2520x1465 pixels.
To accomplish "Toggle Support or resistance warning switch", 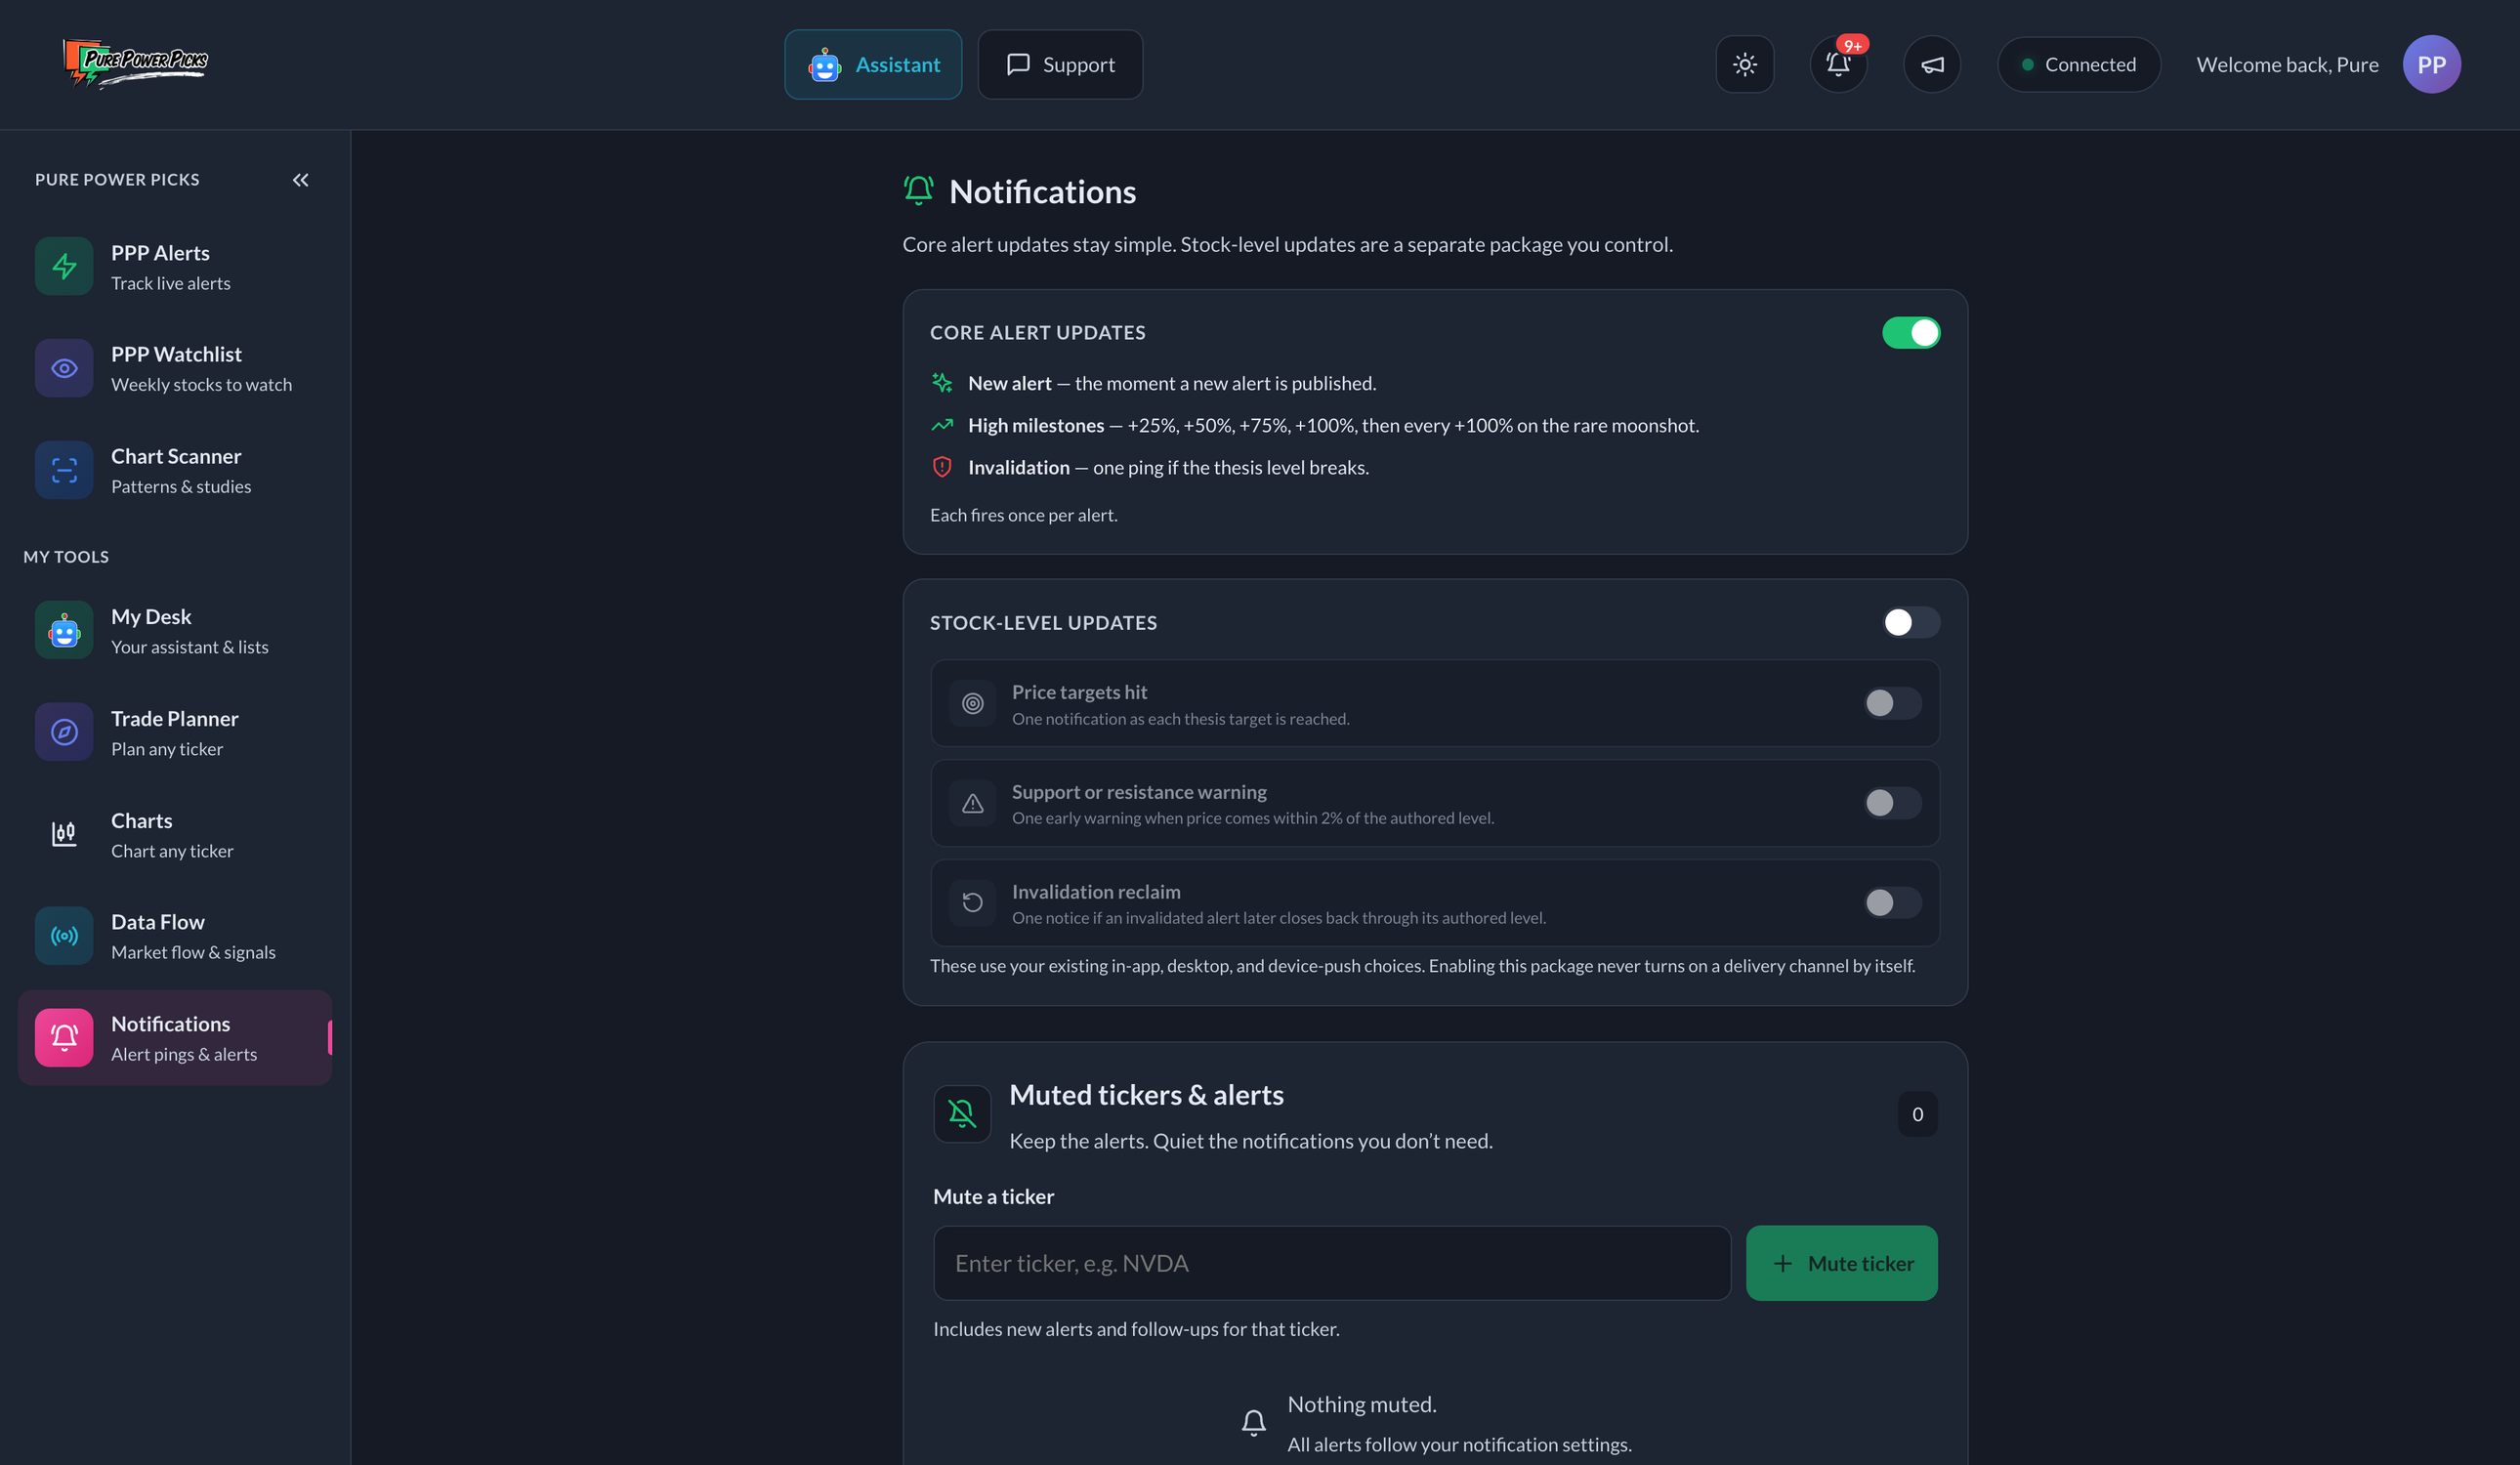I will 1892,802.
